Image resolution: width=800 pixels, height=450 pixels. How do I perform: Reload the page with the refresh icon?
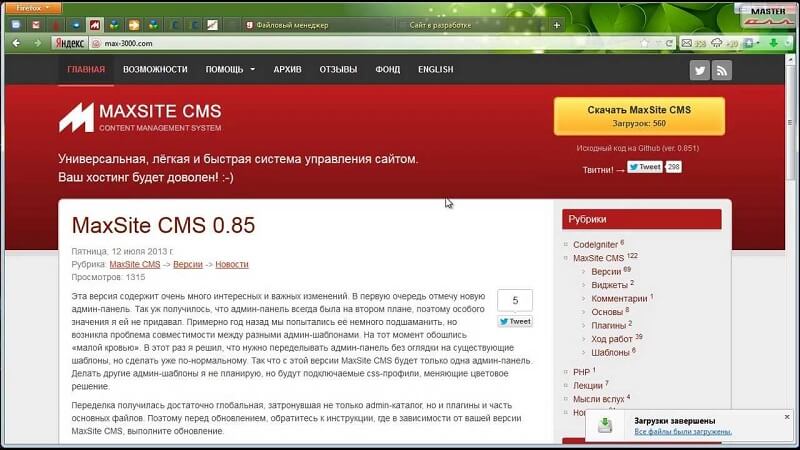[669, 43]
